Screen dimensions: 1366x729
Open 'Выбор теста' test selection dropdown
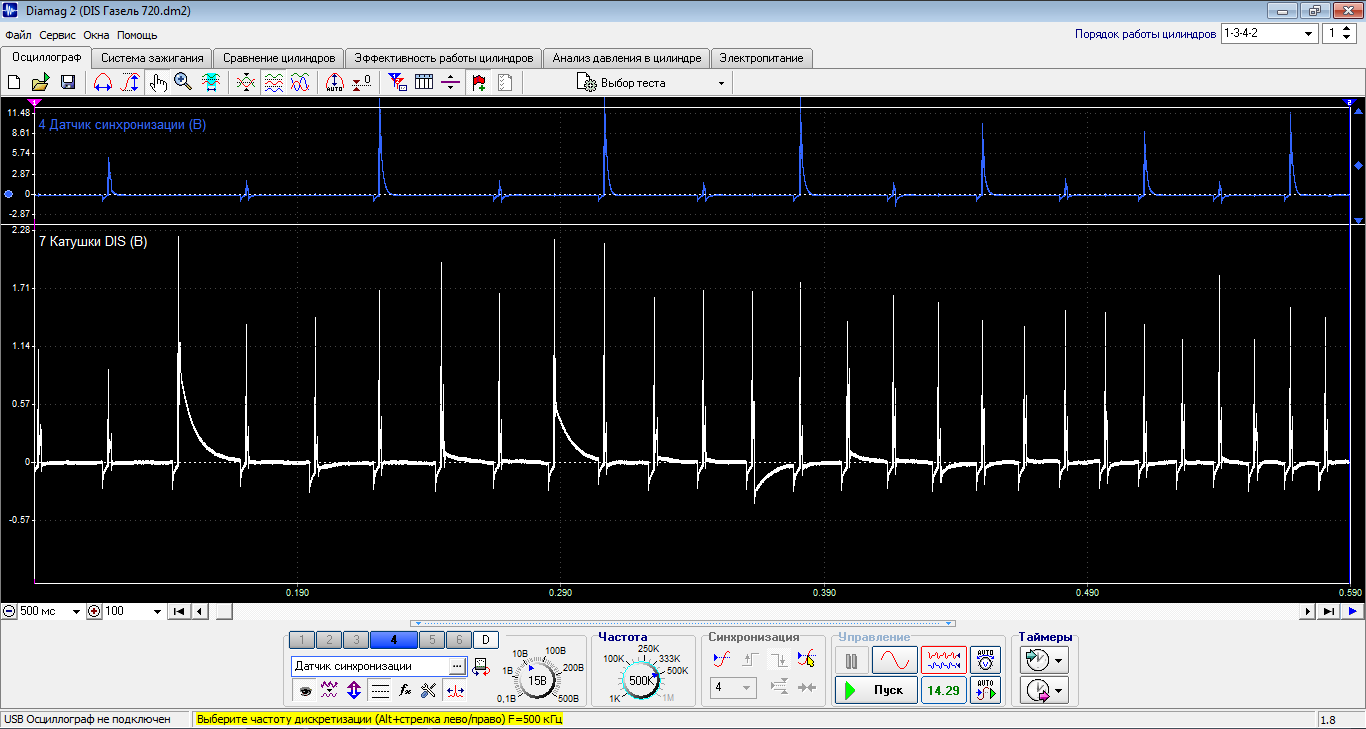[x=651, y=83]
